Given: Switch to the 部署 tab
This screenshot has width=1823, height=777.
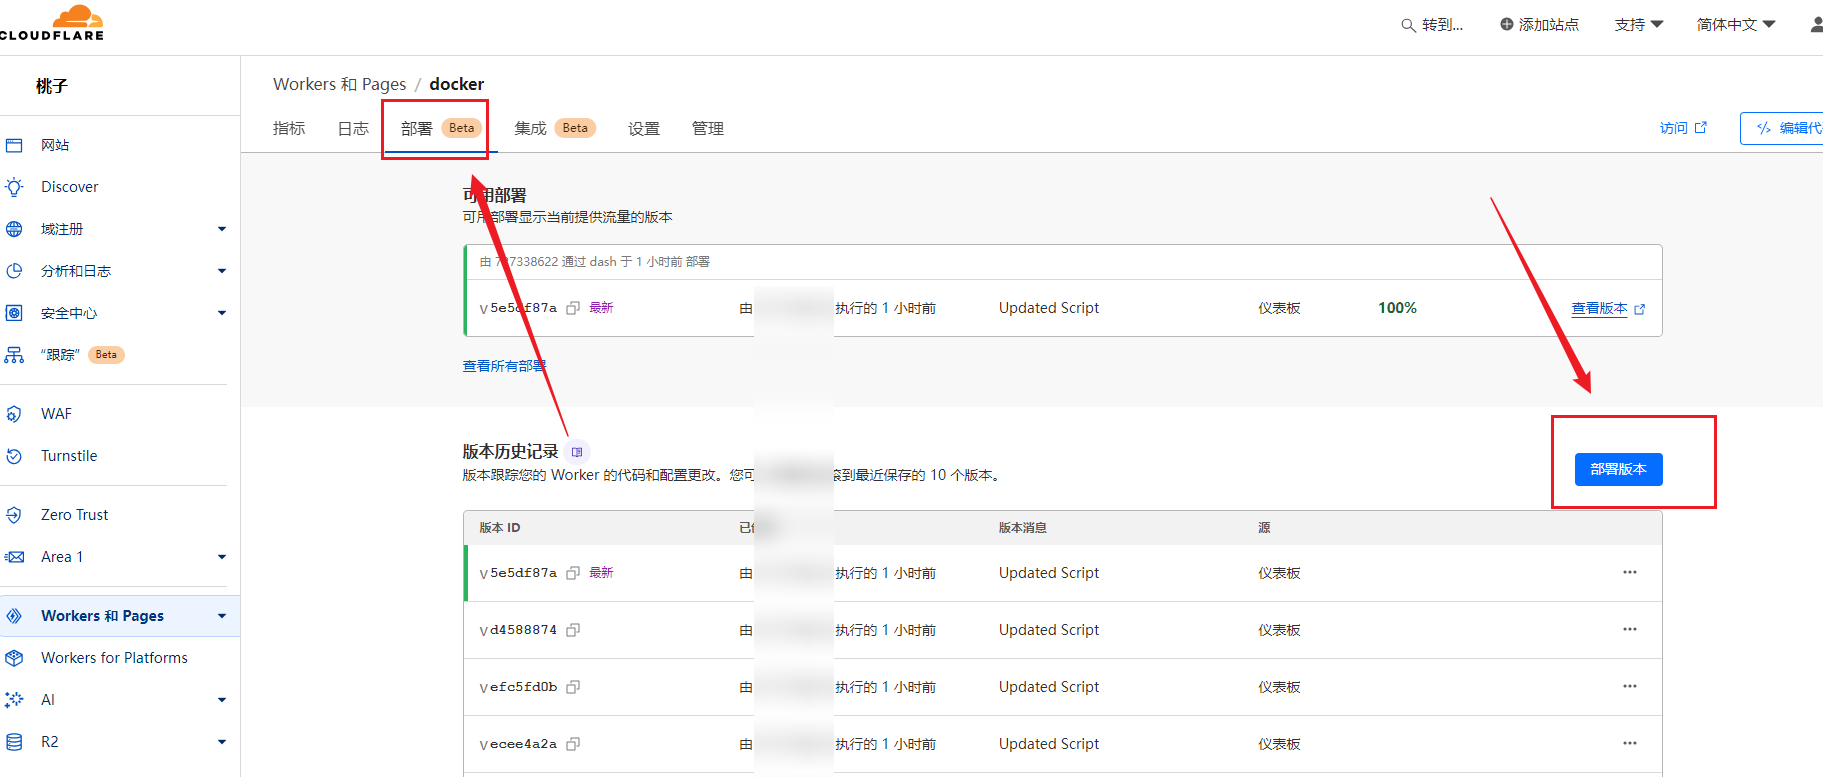Looking at the screenshot, I should [x=417, y=129].
